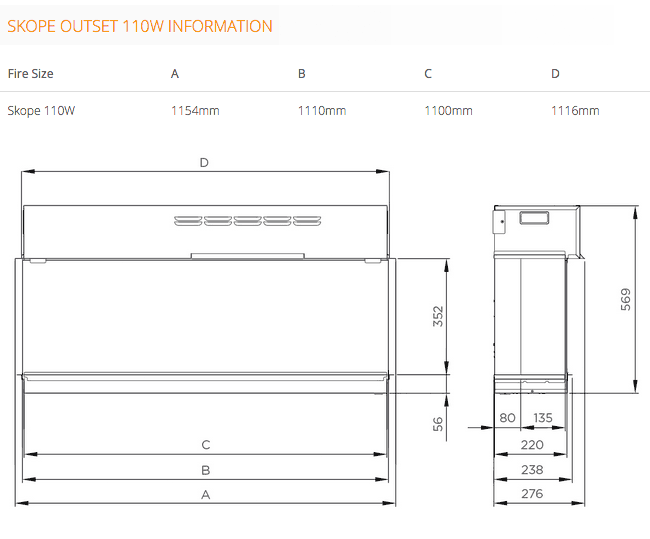This screenshot has height=539, width=650.
Task: Click the '220' depth dimension label
Action: tap(532, 445)
